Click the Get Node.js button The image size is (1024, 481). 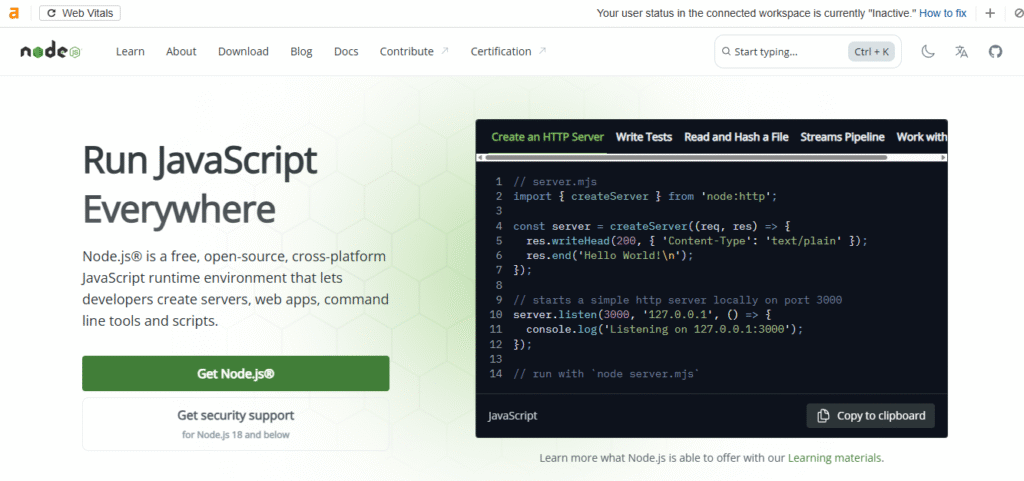(236, 373)
